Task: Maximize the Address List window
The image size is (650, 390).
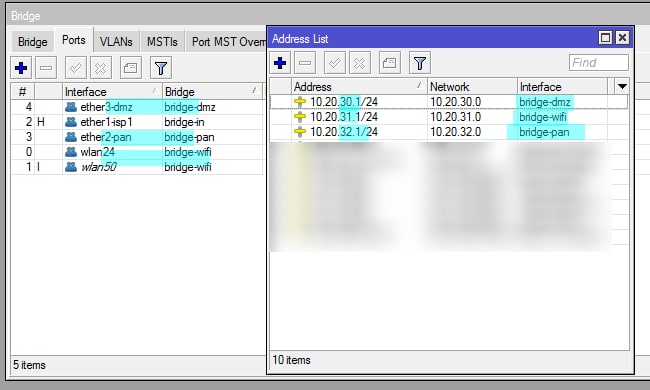Action: [x=605, y=38]
